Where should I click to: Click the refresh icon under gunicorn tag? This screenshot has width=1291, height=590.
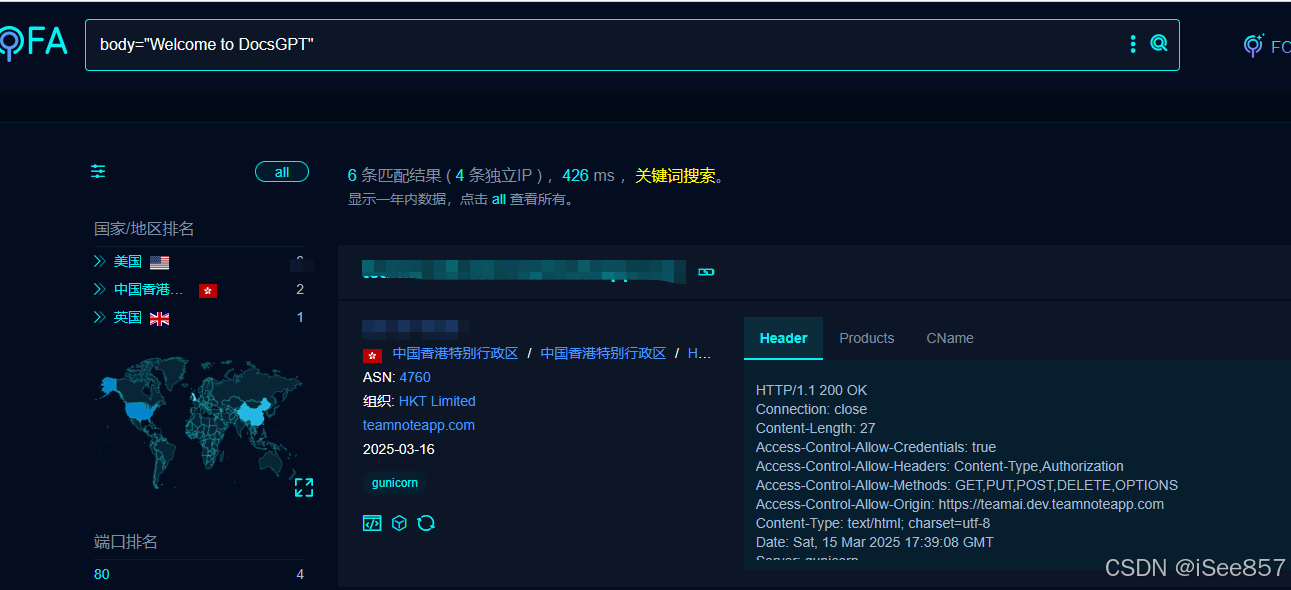(x=426, y=523)
